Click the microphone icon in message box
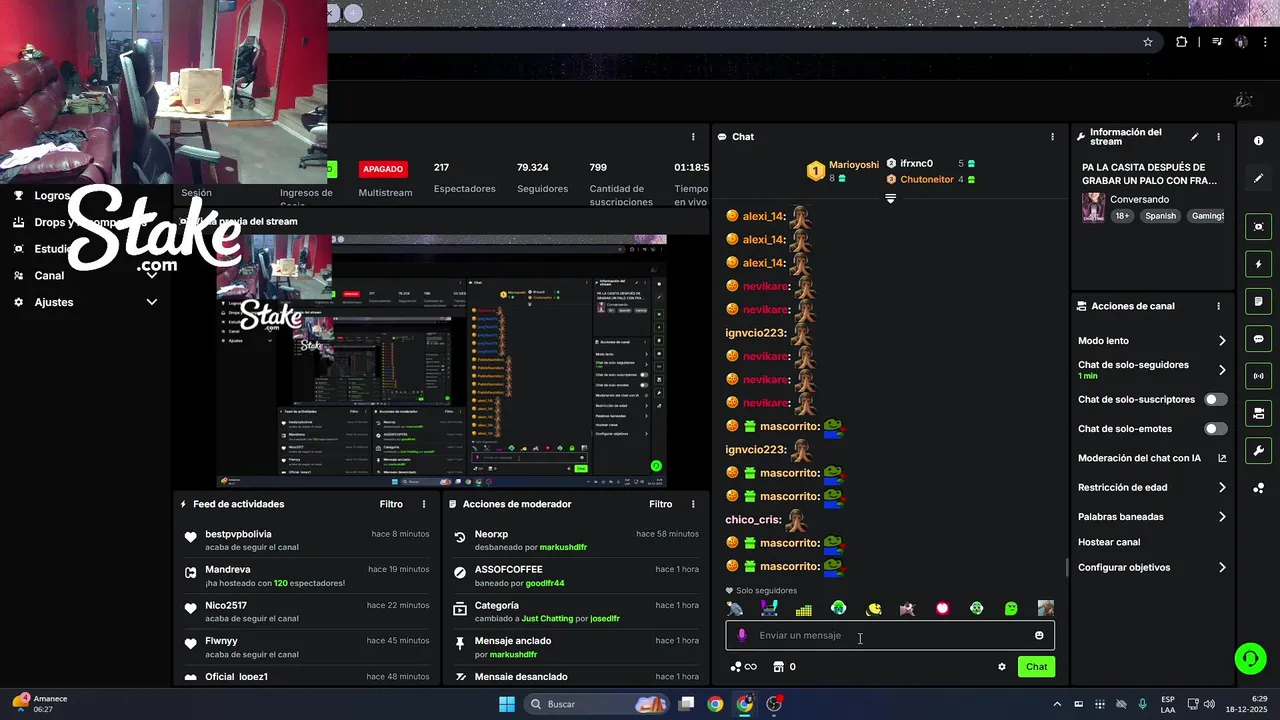 coord(742,635)
